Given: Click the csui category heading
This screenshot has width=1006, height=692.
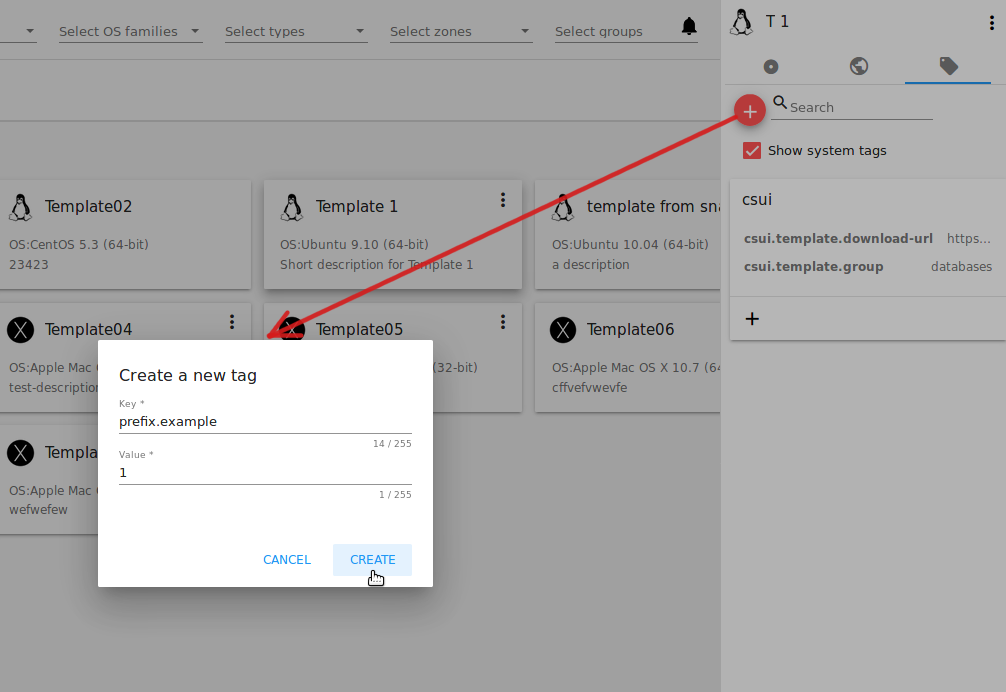Looking at the screenshot, I should pos(757,199).
